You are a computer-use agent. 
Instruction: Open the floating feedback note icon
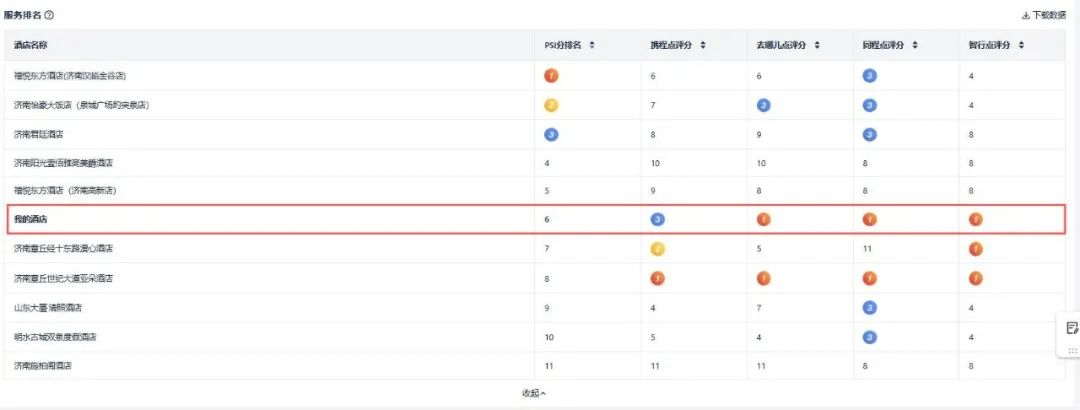click(x=1071, y=328)
